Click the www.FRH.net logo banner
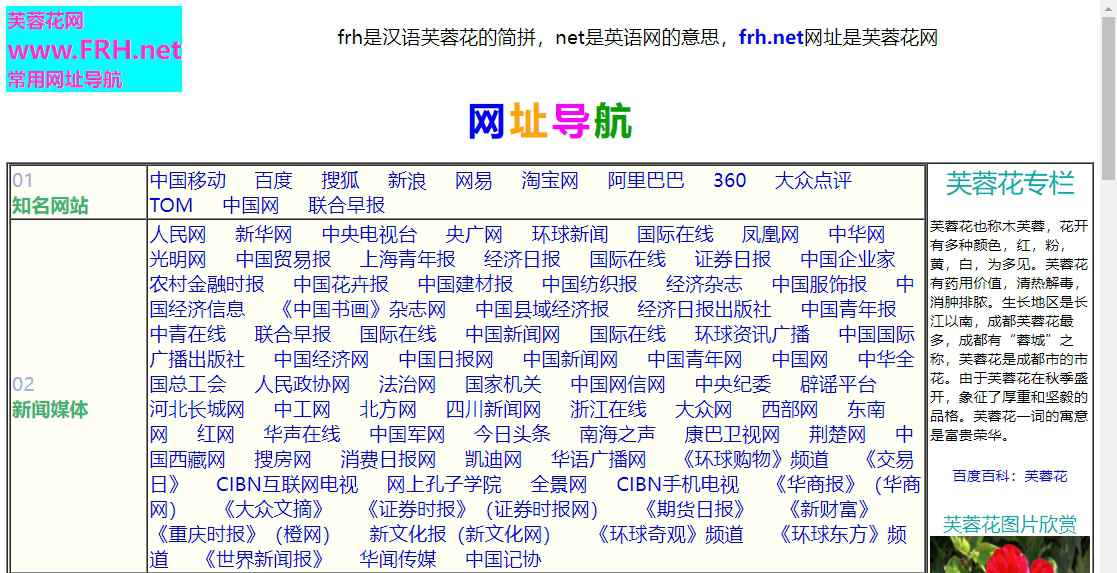The image size is (1117, 573). pyautogui.click(x=94, y=49)
